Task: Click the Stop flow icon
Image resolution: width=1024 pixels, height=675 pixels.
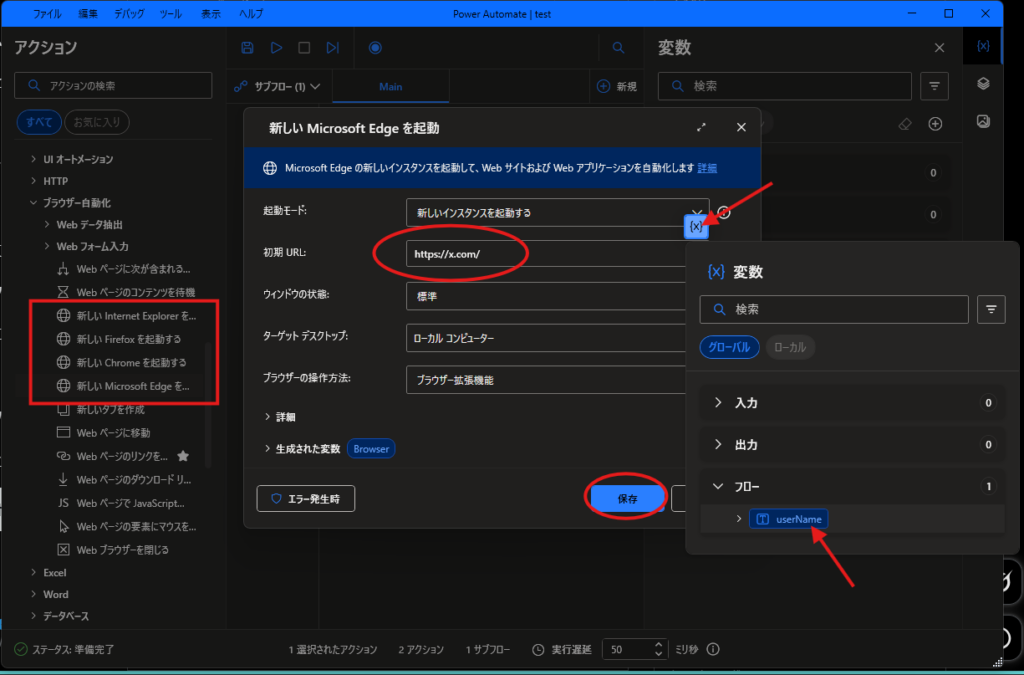Action: tap(304, 48)
